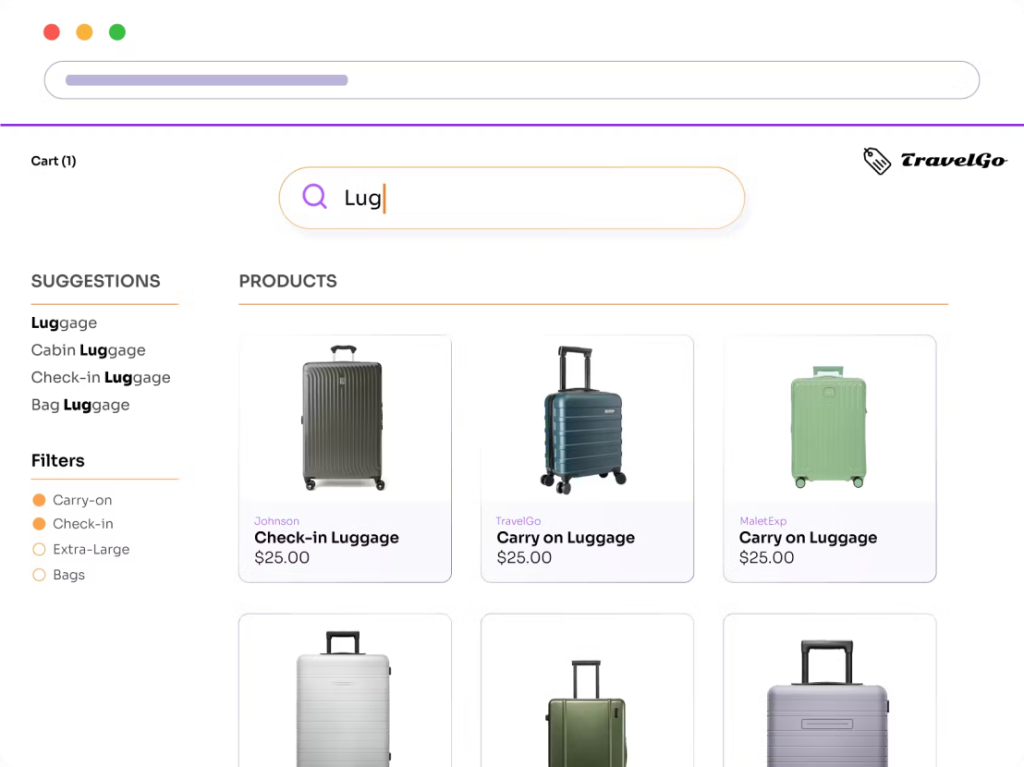Pick Check-in Luggage suggestion
The image size is (1024, 767).
click(x=101, y=377)
